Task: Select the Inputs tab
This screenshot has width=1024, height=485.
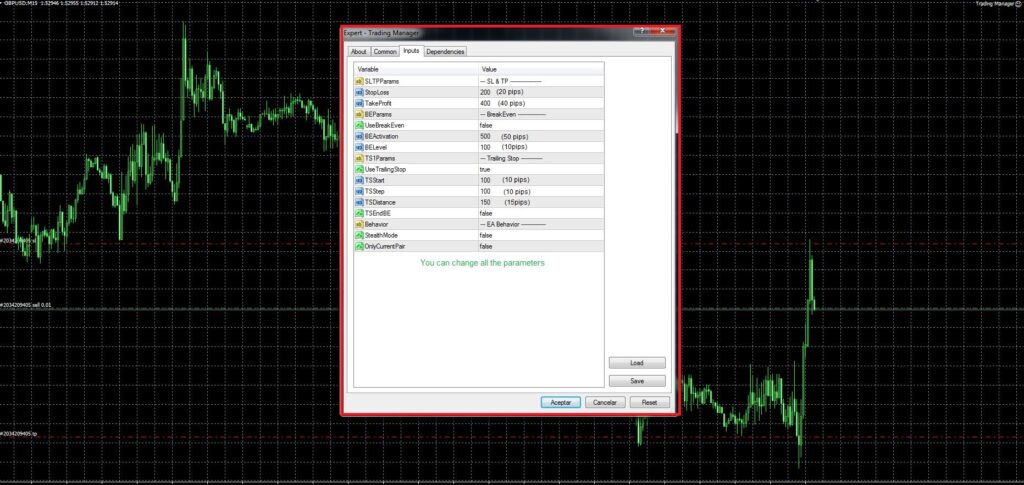Action: click(411, 50)
